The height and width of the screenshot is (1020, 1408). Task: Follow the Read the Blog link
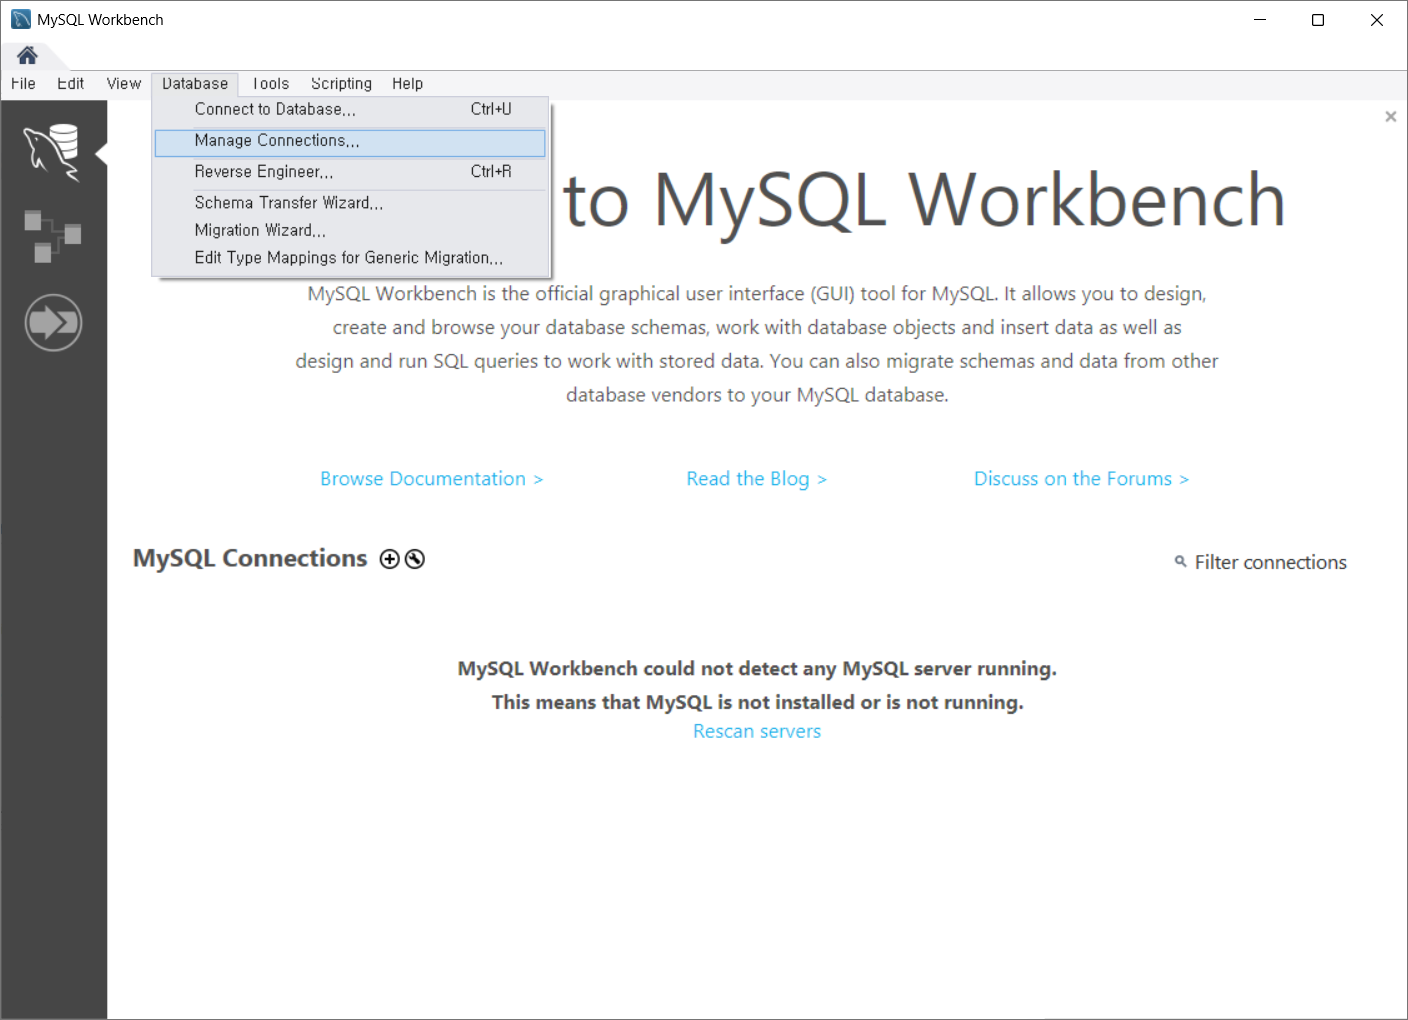point(756,479)
